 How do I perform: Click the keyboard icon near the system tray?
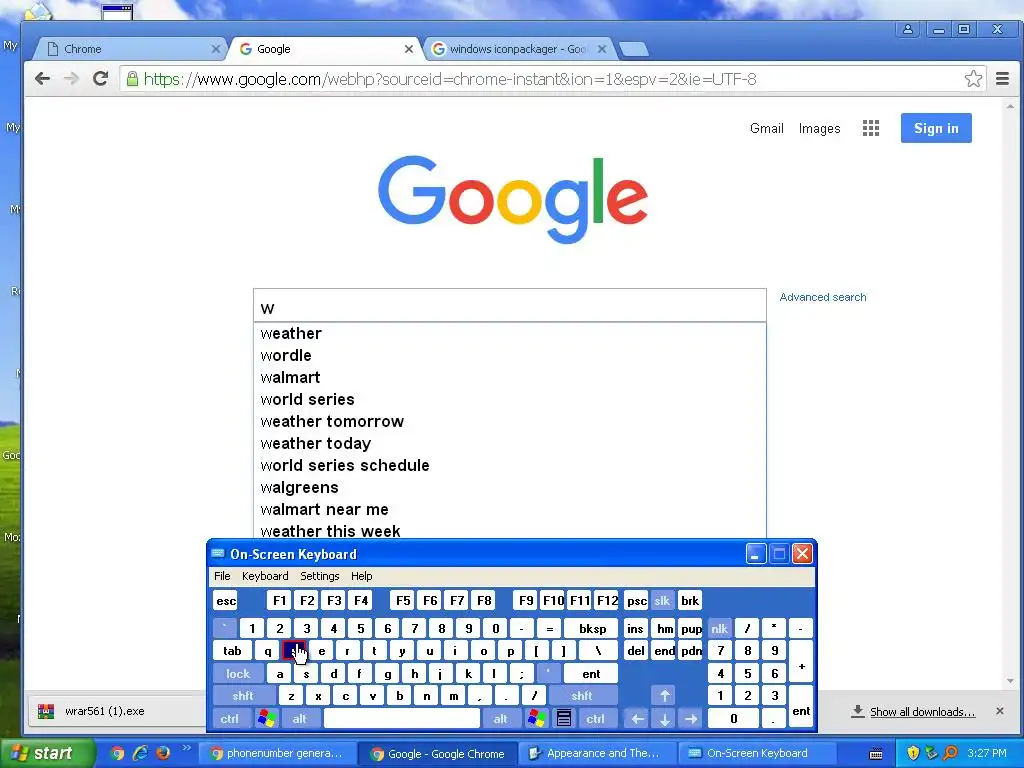tap(876, 754)
